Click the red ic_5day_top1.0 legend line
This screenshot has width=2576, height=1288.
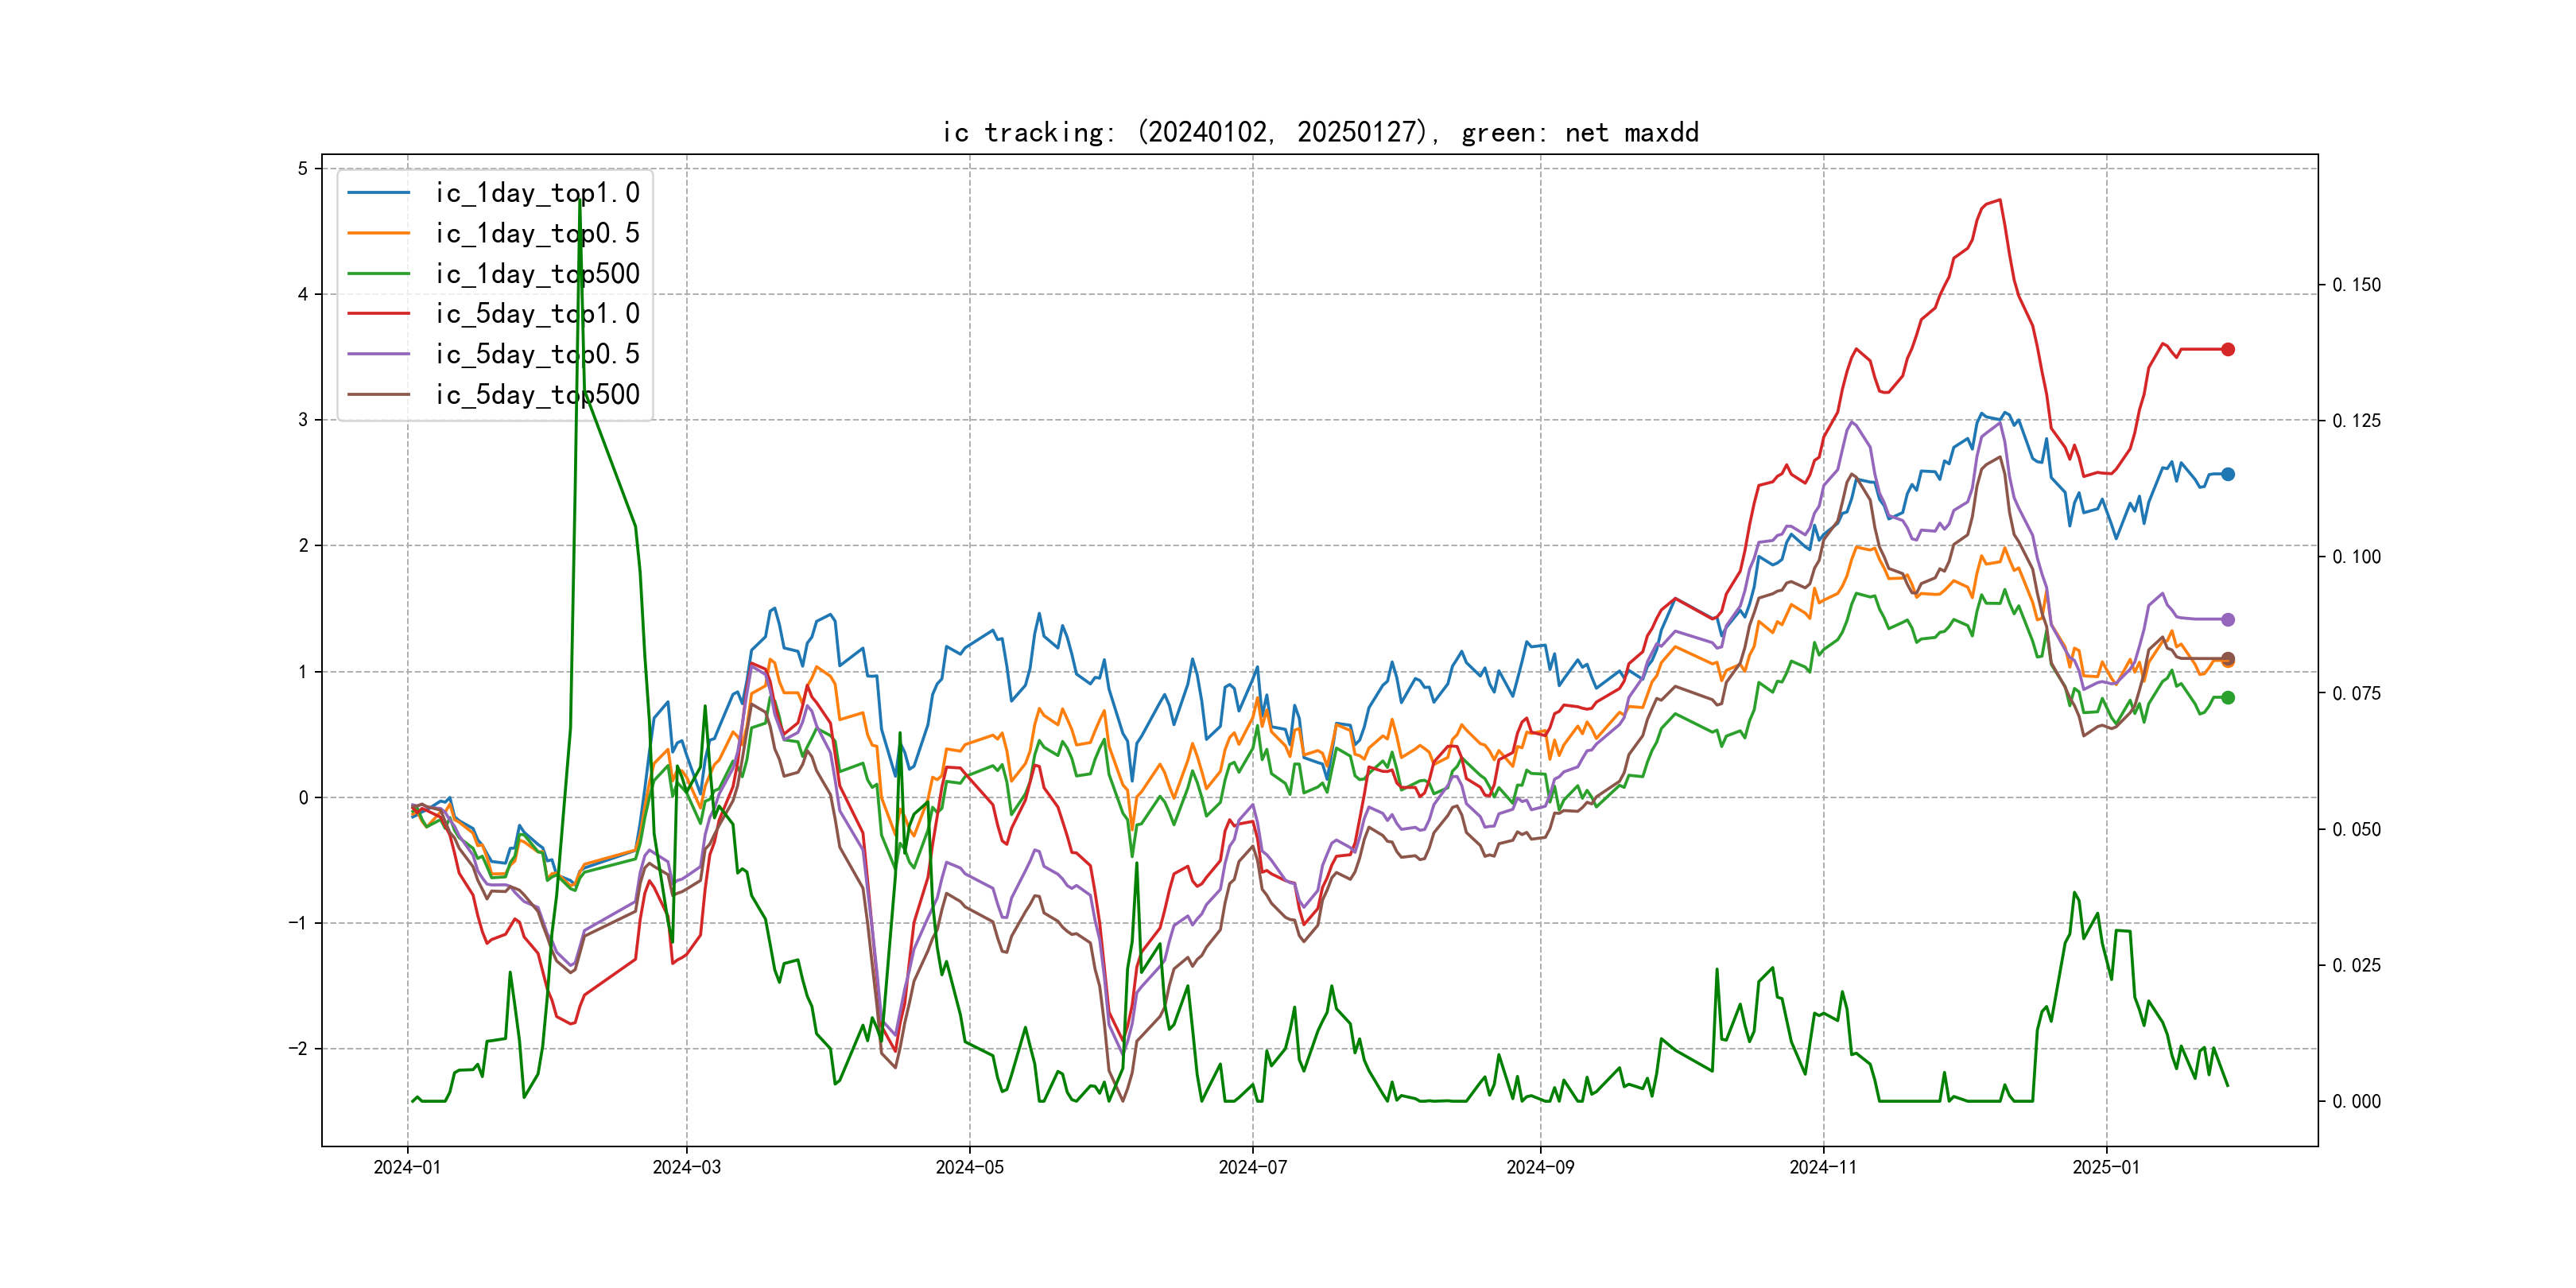coord(378,313)
